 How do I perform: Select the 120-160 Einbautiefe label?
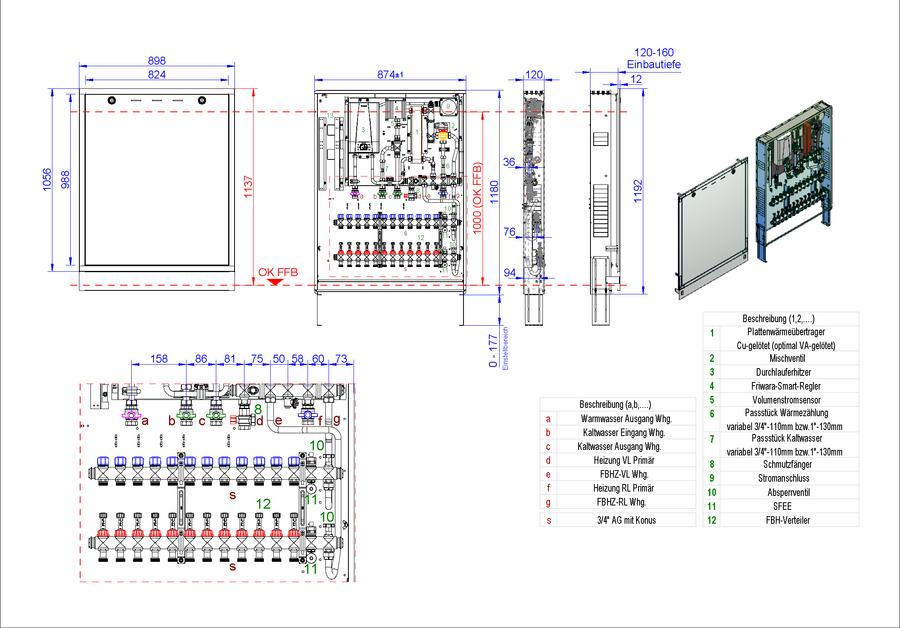click(654, 59)
